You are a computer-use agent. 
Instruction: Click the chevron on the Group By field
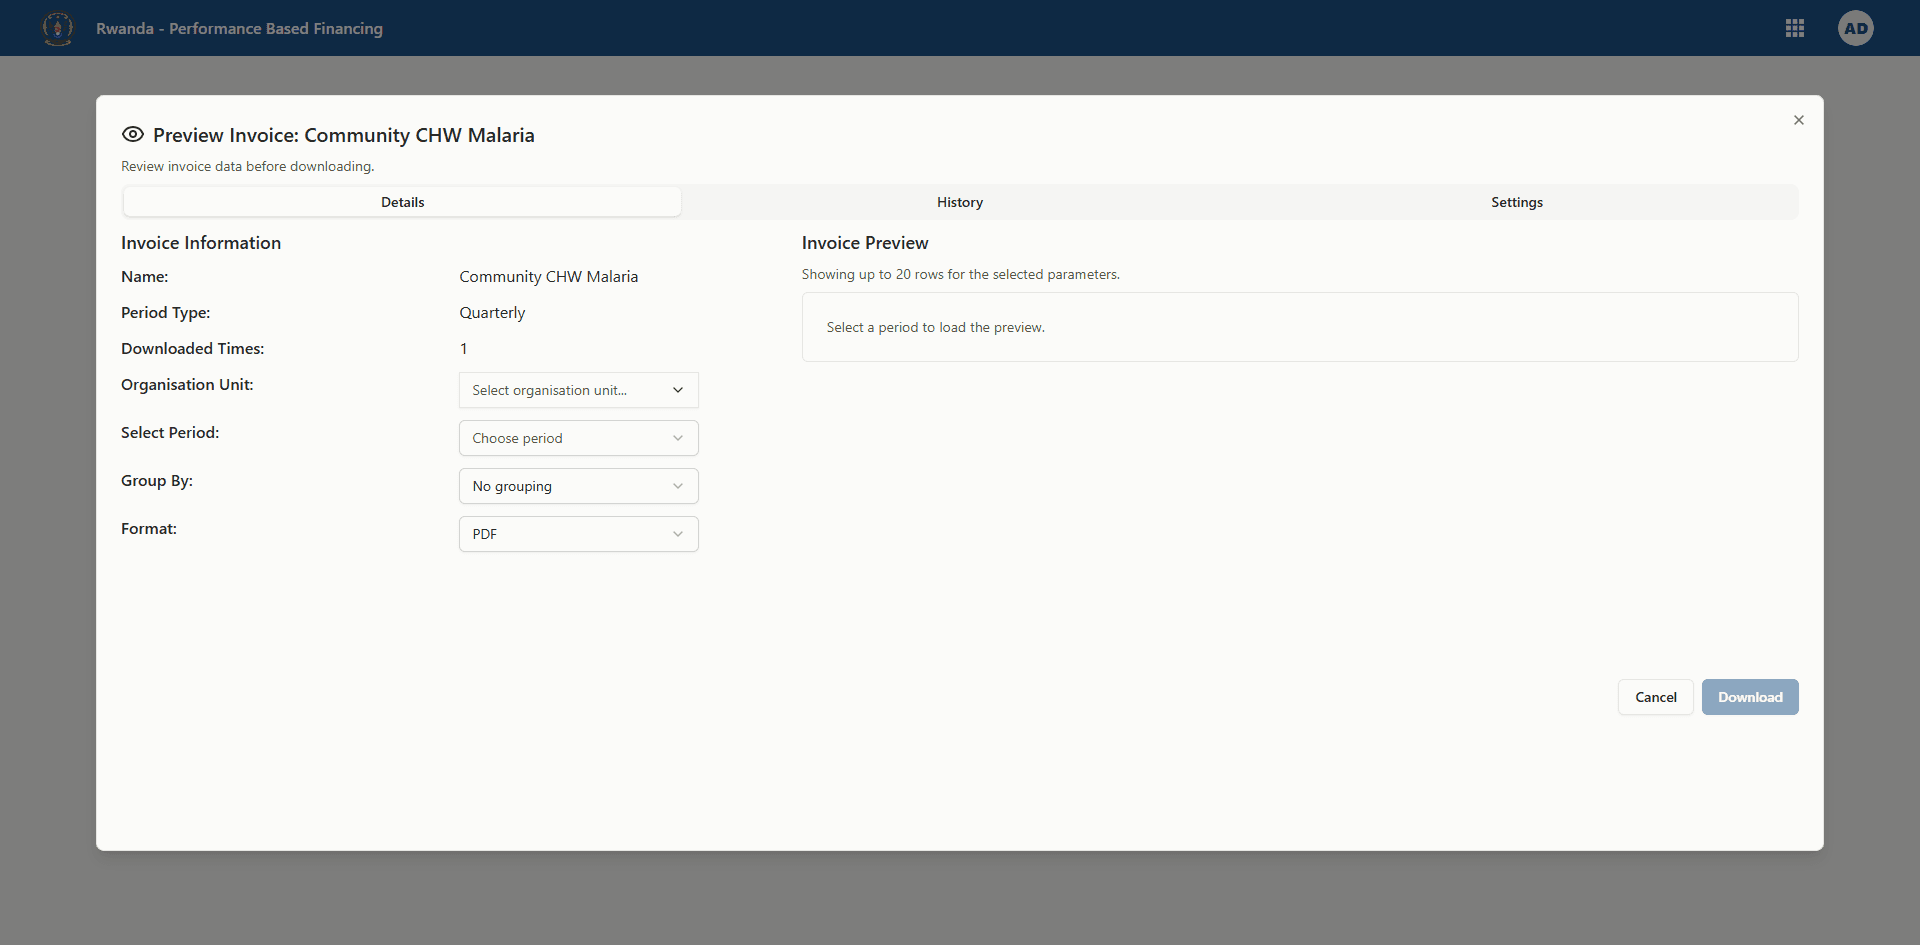pyautogui.click(x=678, y=486)
